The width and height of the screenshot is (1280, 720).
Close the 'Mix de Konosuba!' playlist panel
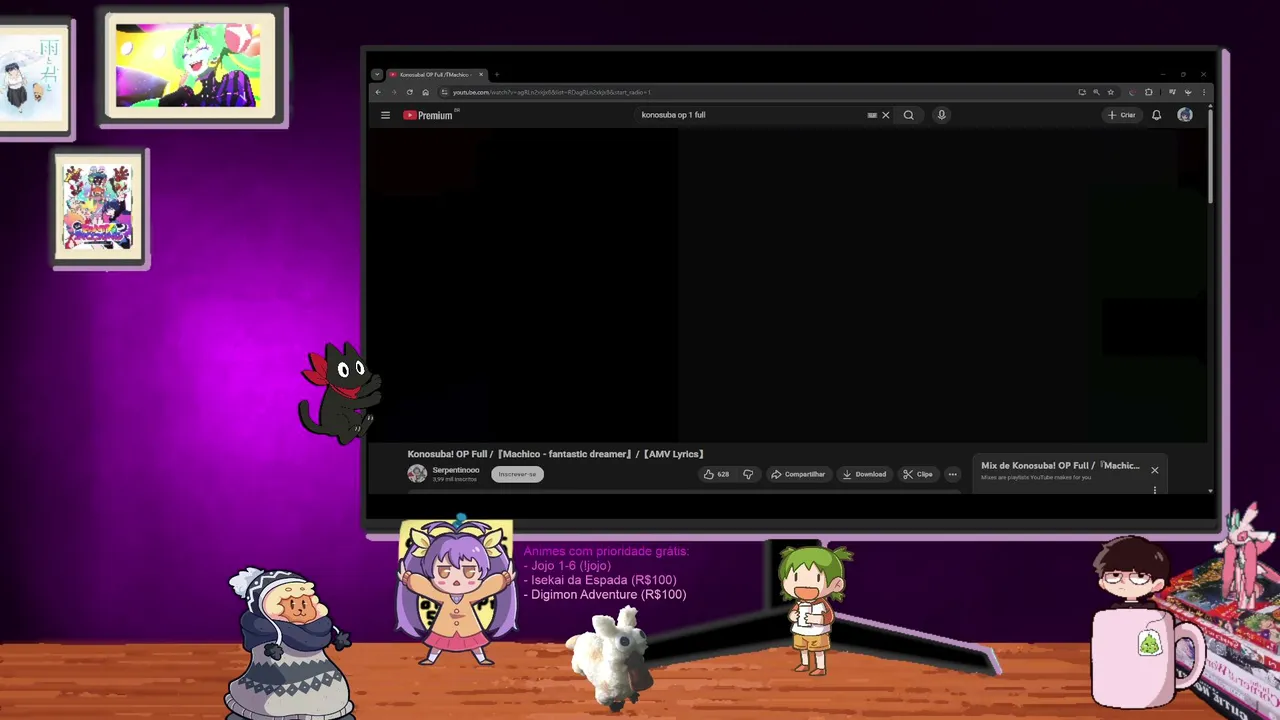click(x=1155, y=470)
